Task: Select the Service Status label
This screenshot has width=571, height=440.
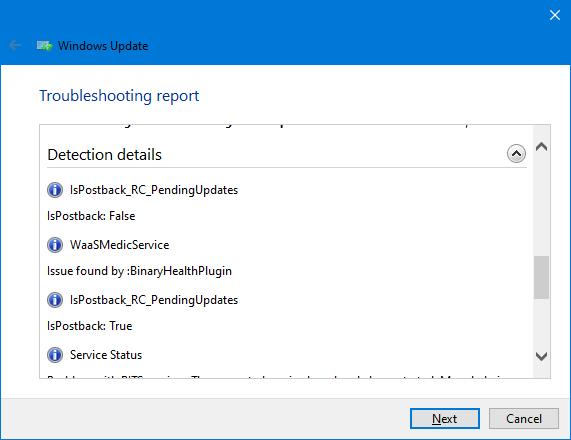Action: pyautogui.click(x=106, y=355)
